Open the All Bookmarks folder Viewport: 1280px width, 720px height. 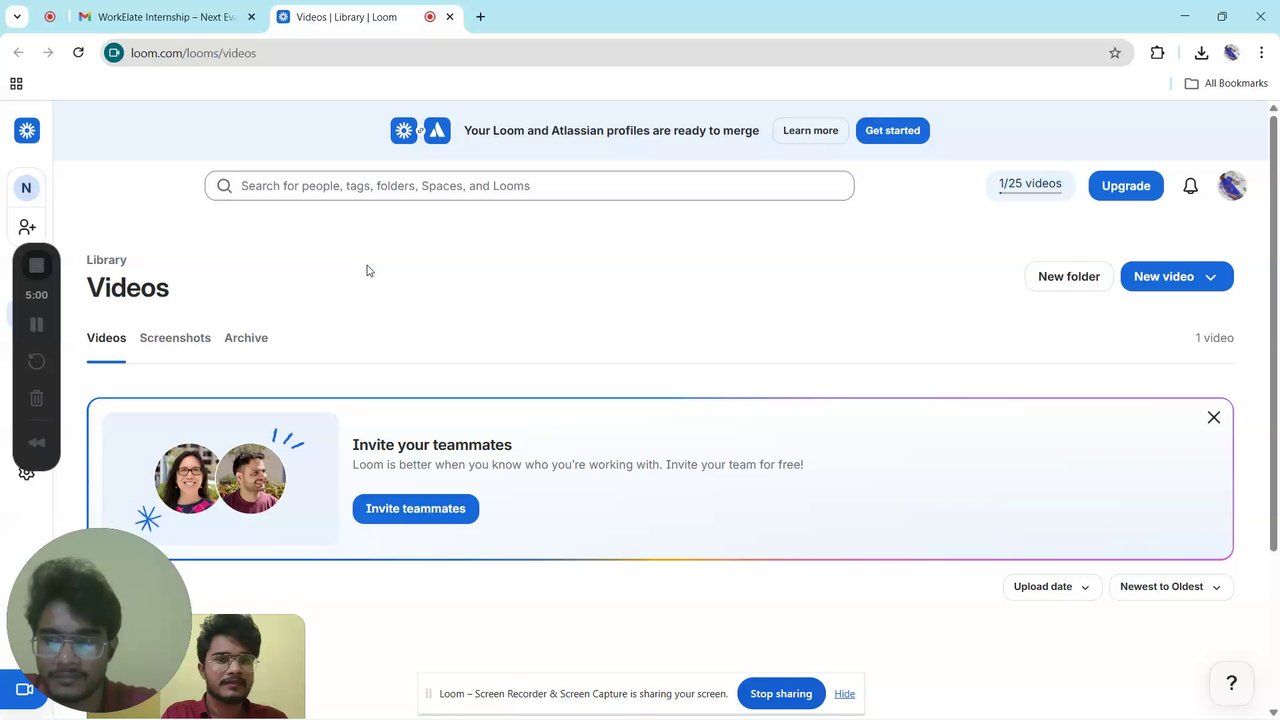(1226, 84)
